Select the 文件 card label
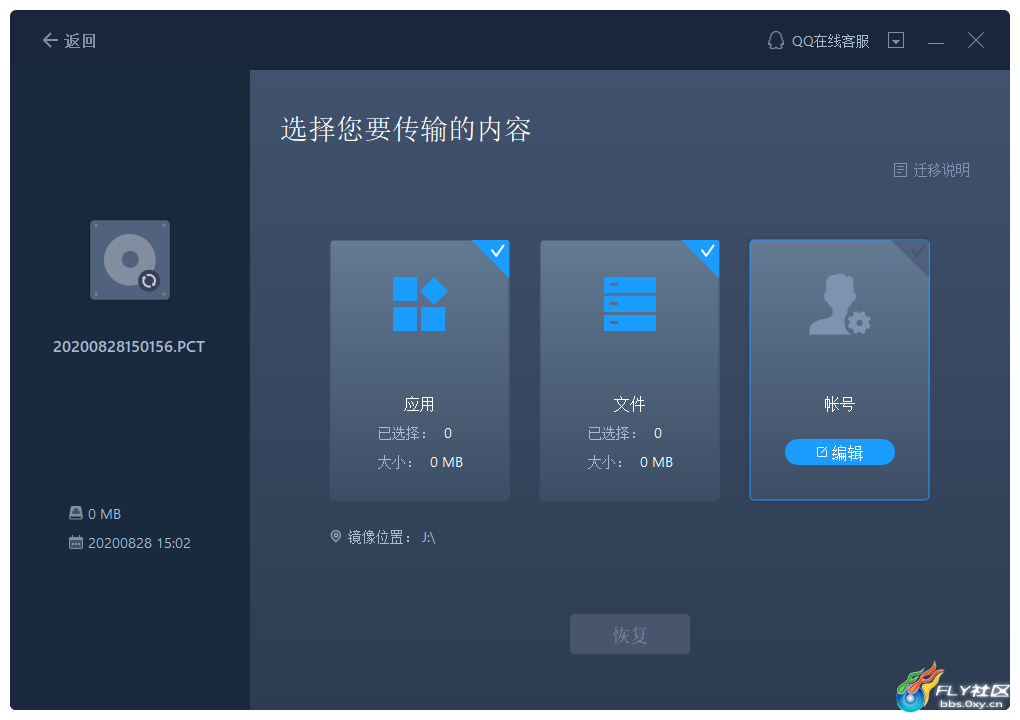The height and width of the screenshot is (720, 1020). pos(629,404)
